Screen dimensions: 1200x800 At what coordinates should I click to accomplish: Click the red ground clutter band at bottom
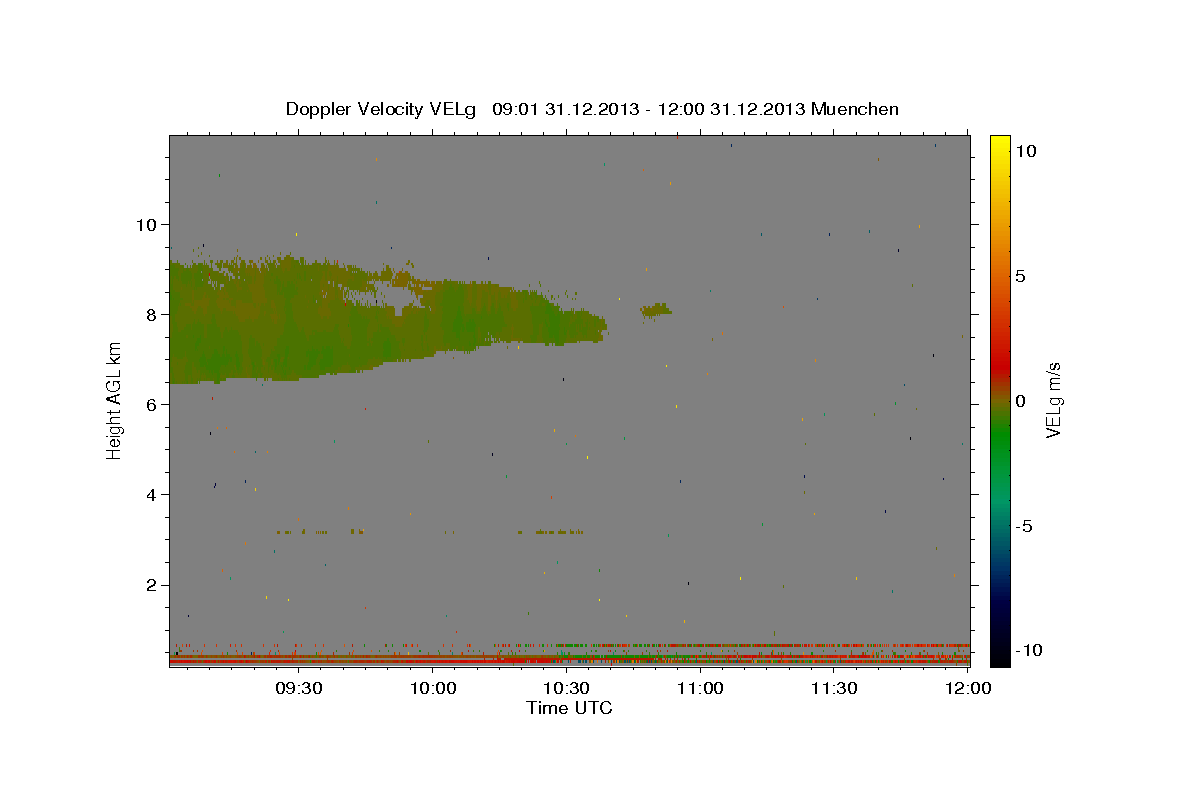569,660
